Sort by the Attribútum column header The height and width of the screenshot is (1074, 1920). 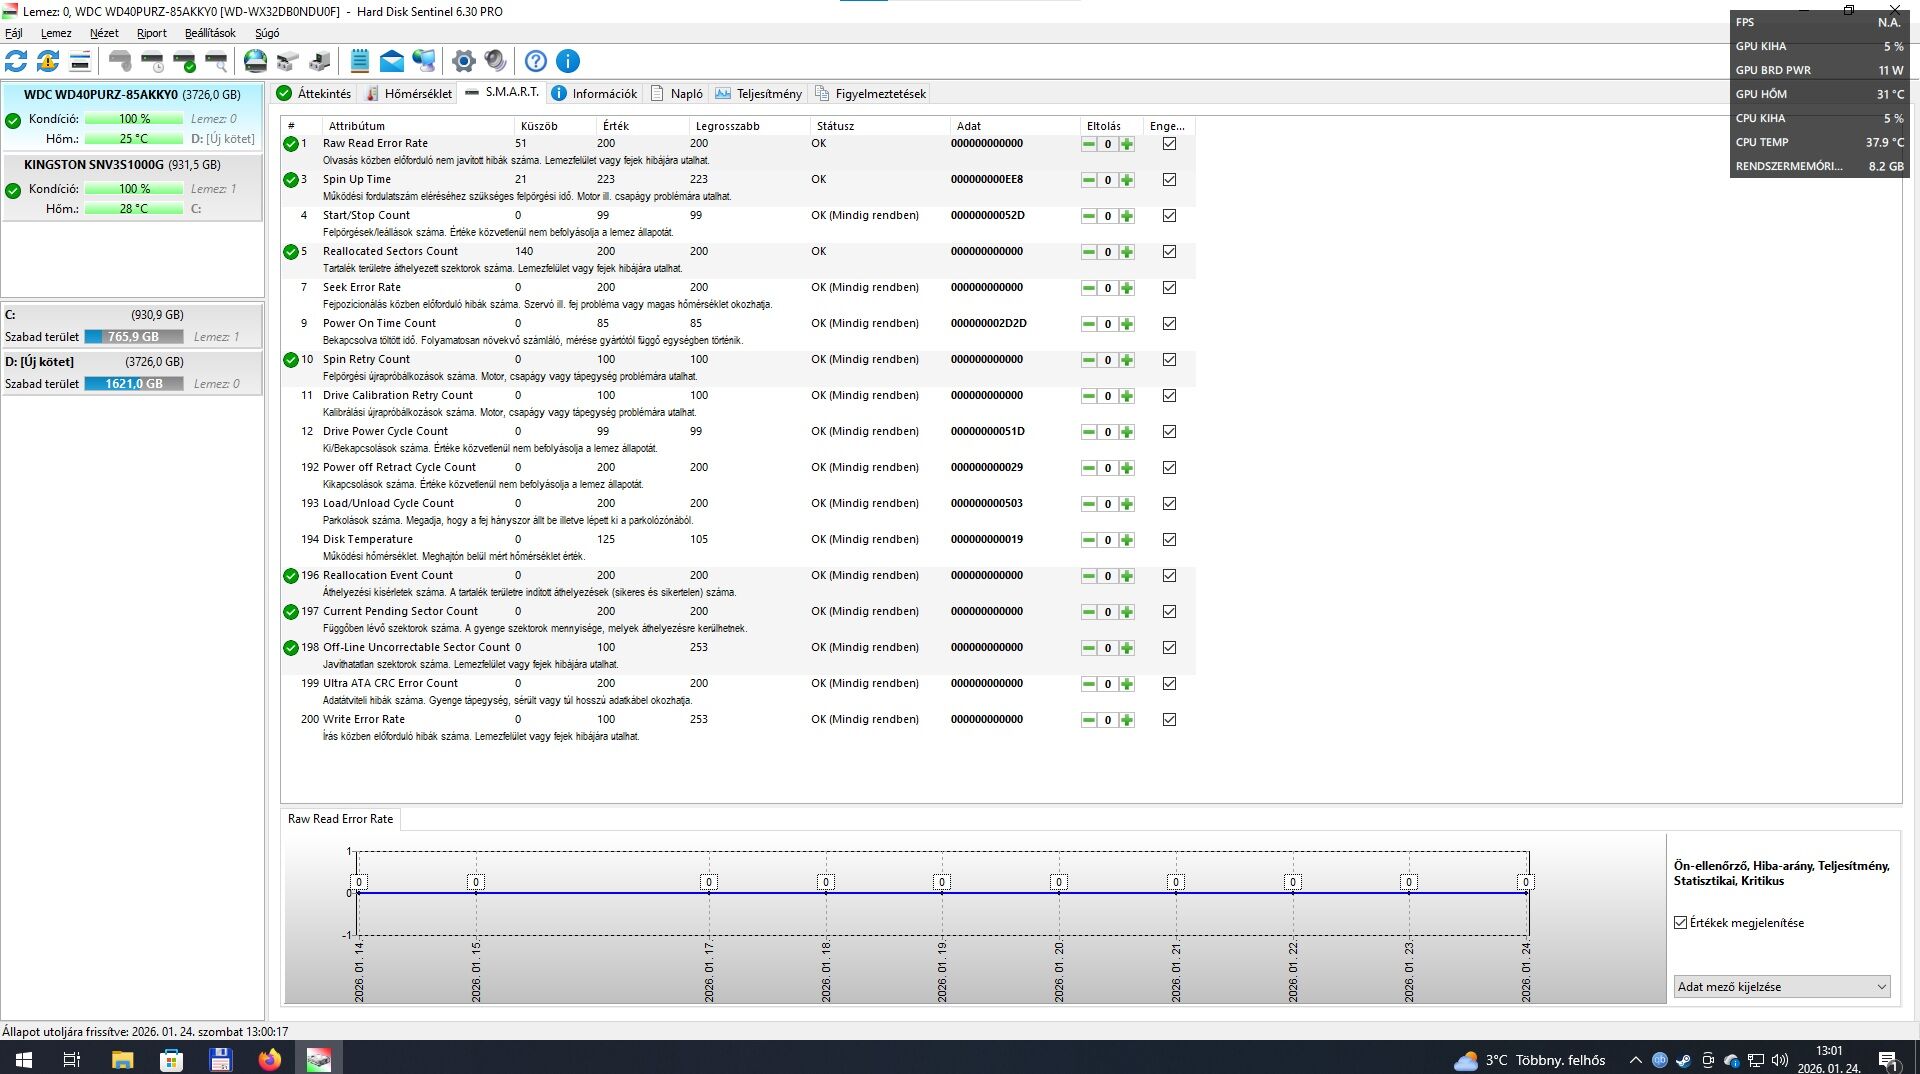click(418, 126)
